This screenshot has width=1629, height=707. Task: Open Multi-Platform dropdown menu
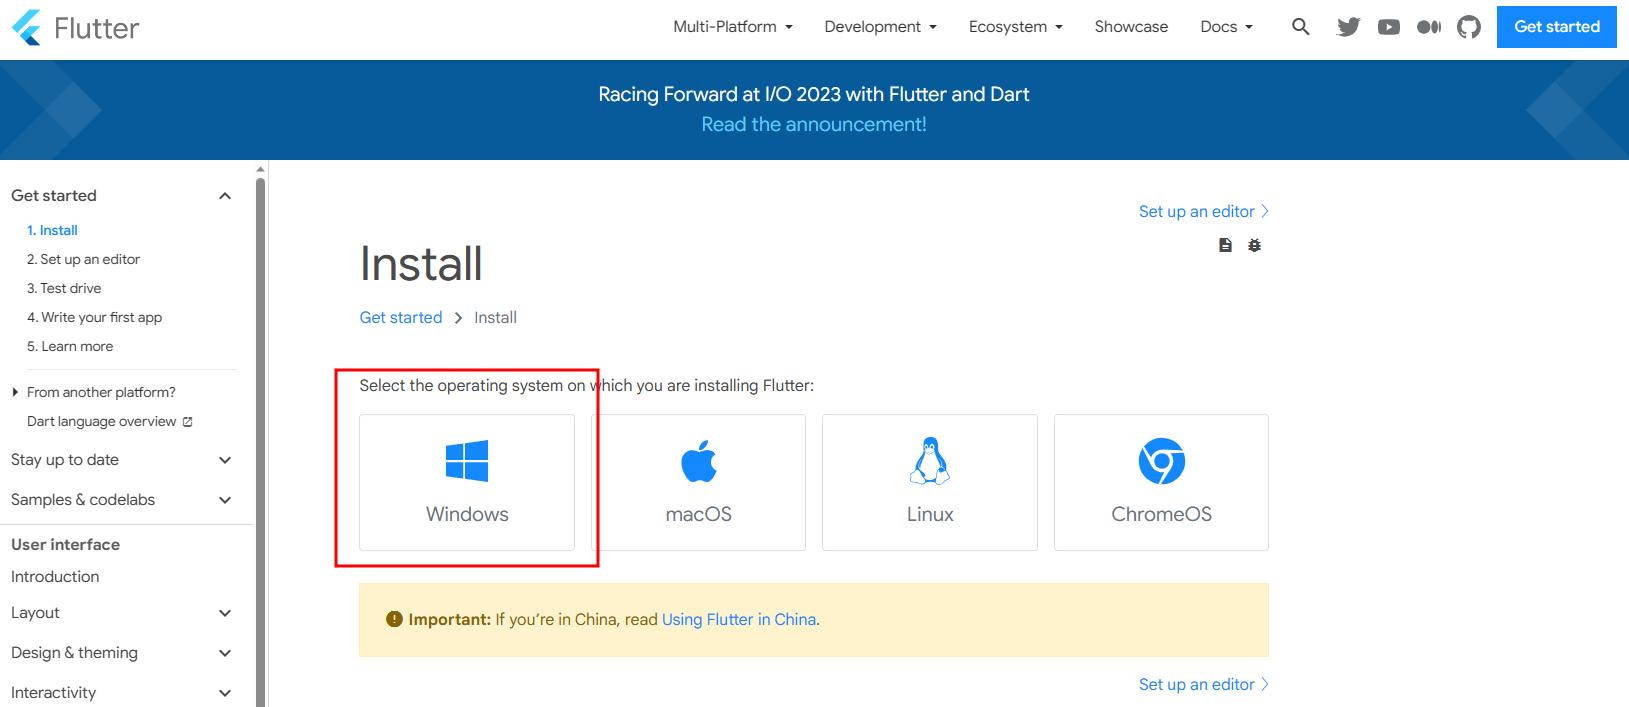pos(733,27)
